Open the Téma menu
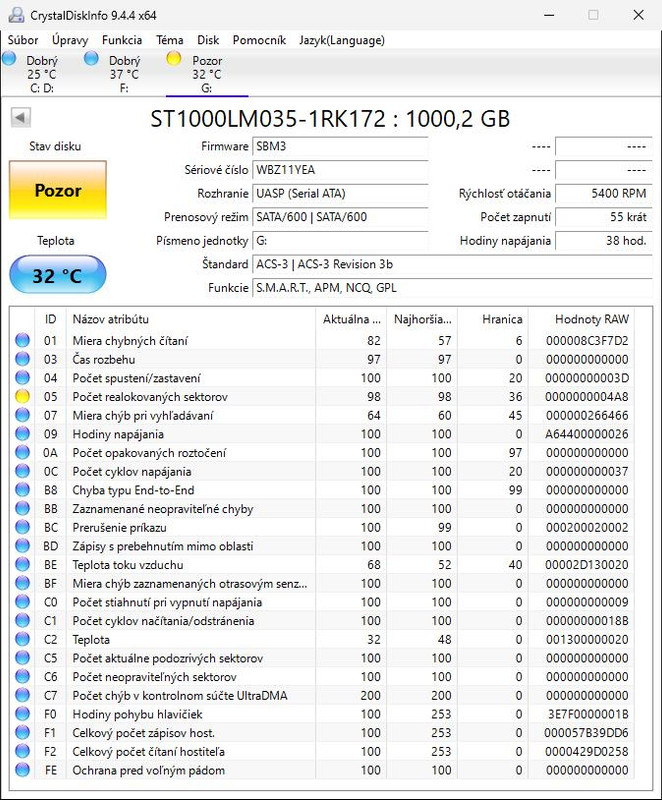662x800 pixels. [x=170, y=40]
